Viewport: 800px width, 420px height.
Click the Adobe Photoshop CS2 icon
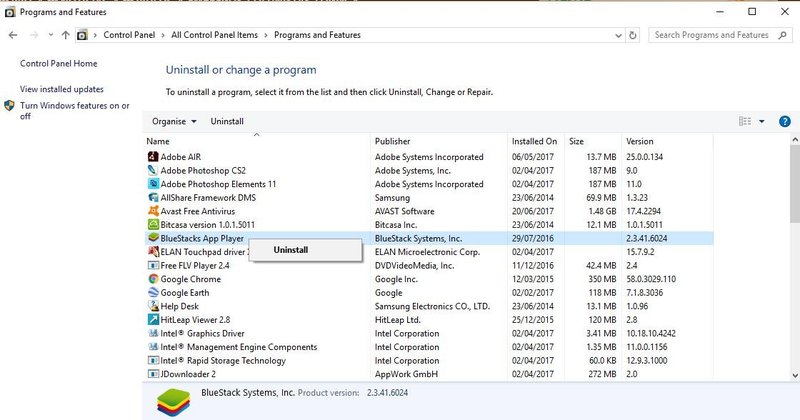153,170
